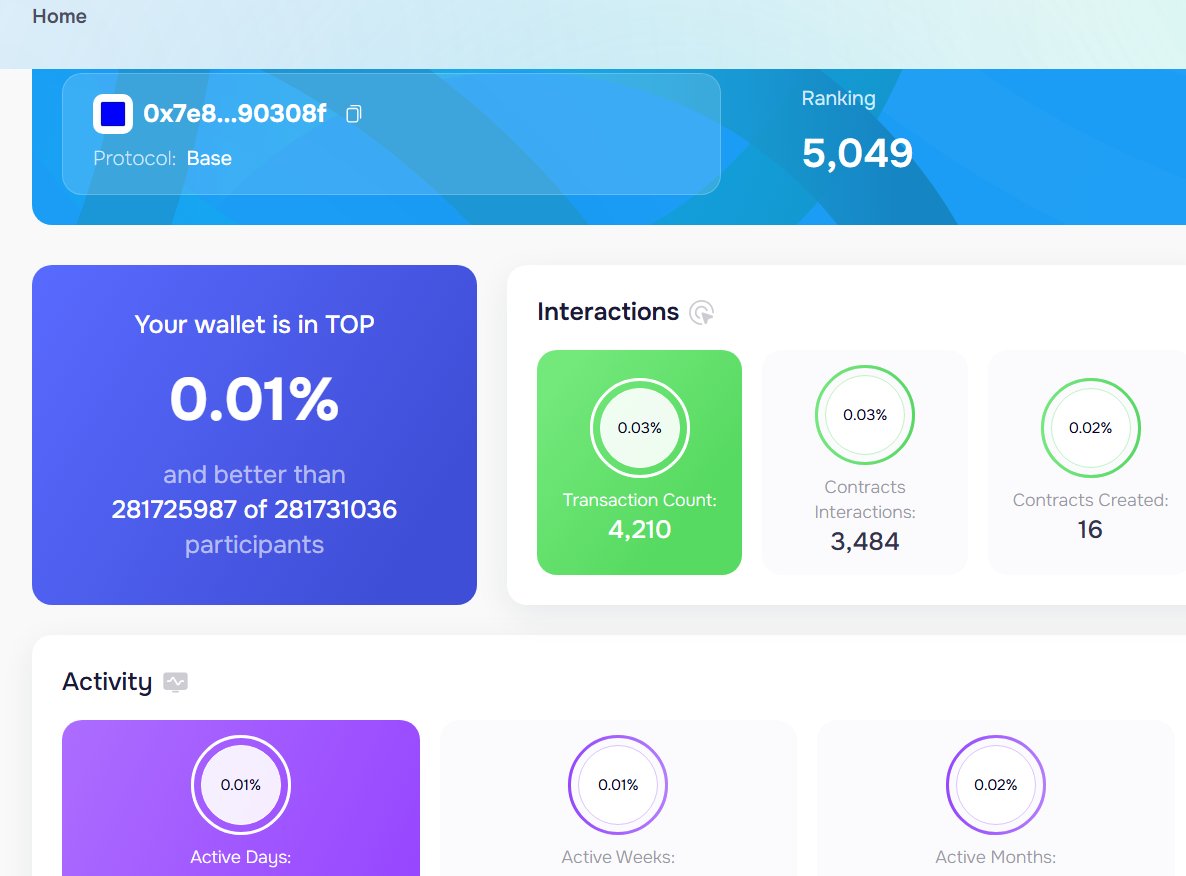
Task: Click the contracts created value 16
Action: (1089, 530)
